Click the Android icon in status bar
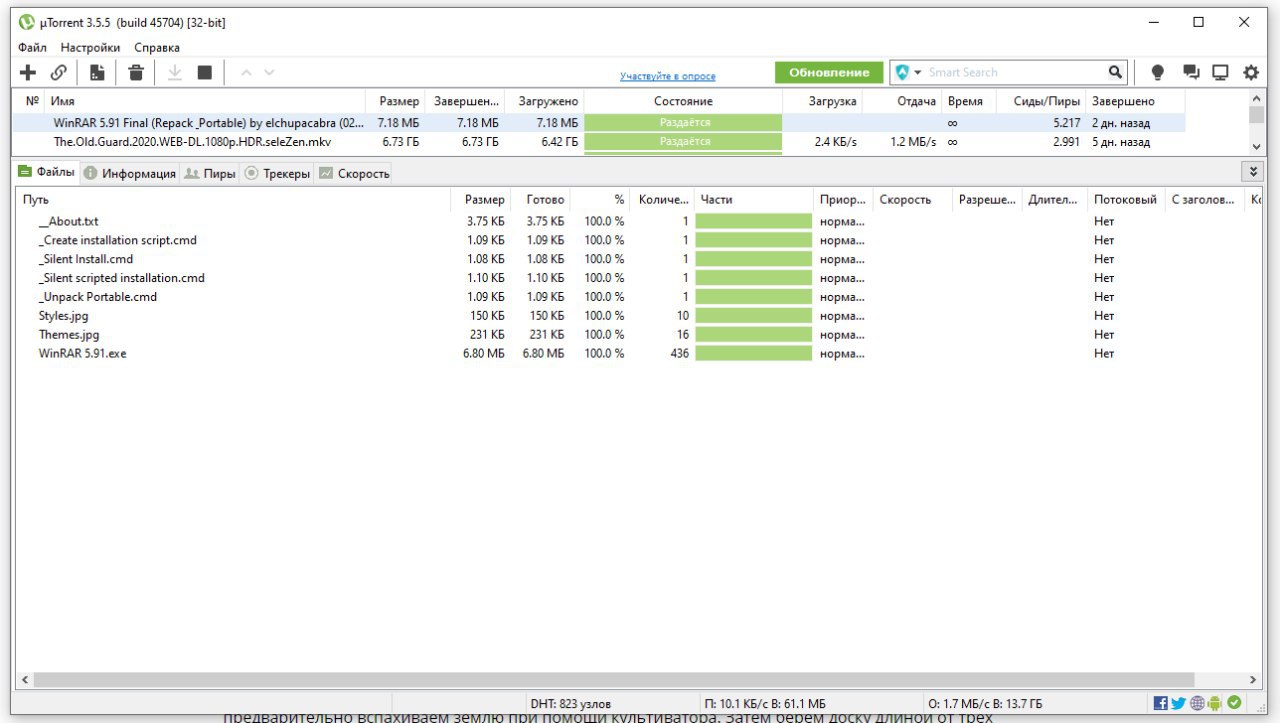Image resolution: width=1280 pixels, height=723 pixels. tap(1215, 703)
